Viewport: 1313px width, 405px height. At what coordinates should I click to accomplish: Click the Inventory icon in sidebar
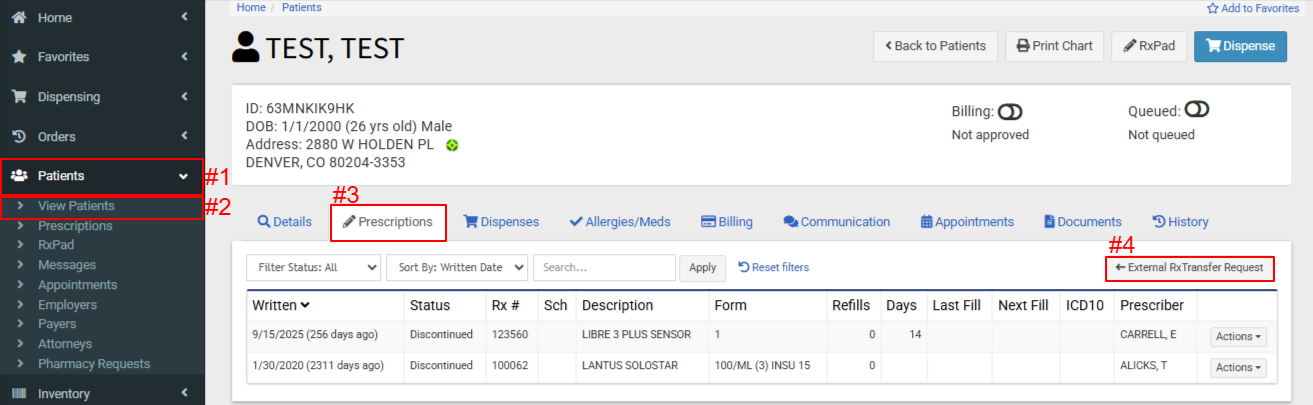pos(18,394)
